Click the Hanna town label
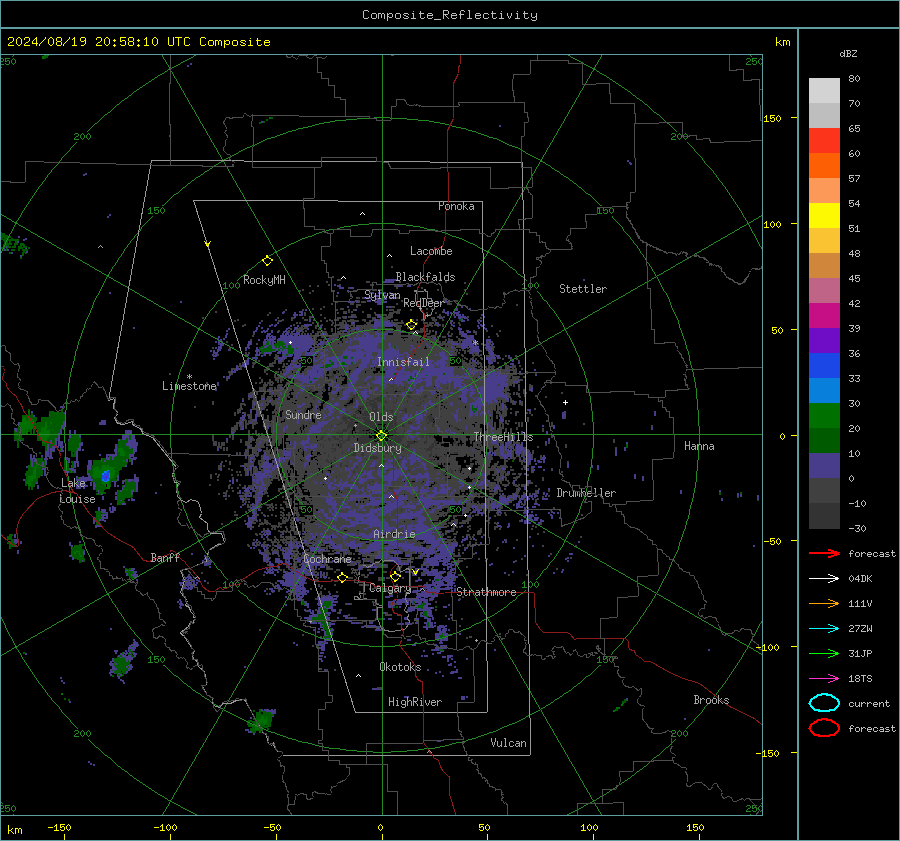 (699, 446)
